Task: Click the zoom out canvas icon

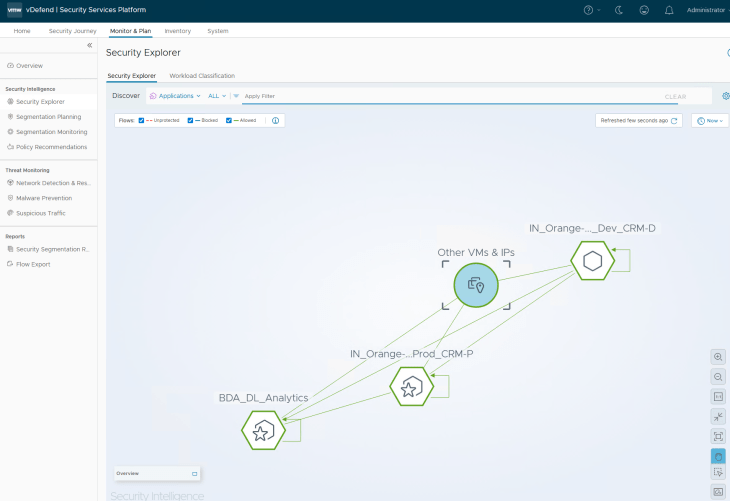Action: point(718,377)
